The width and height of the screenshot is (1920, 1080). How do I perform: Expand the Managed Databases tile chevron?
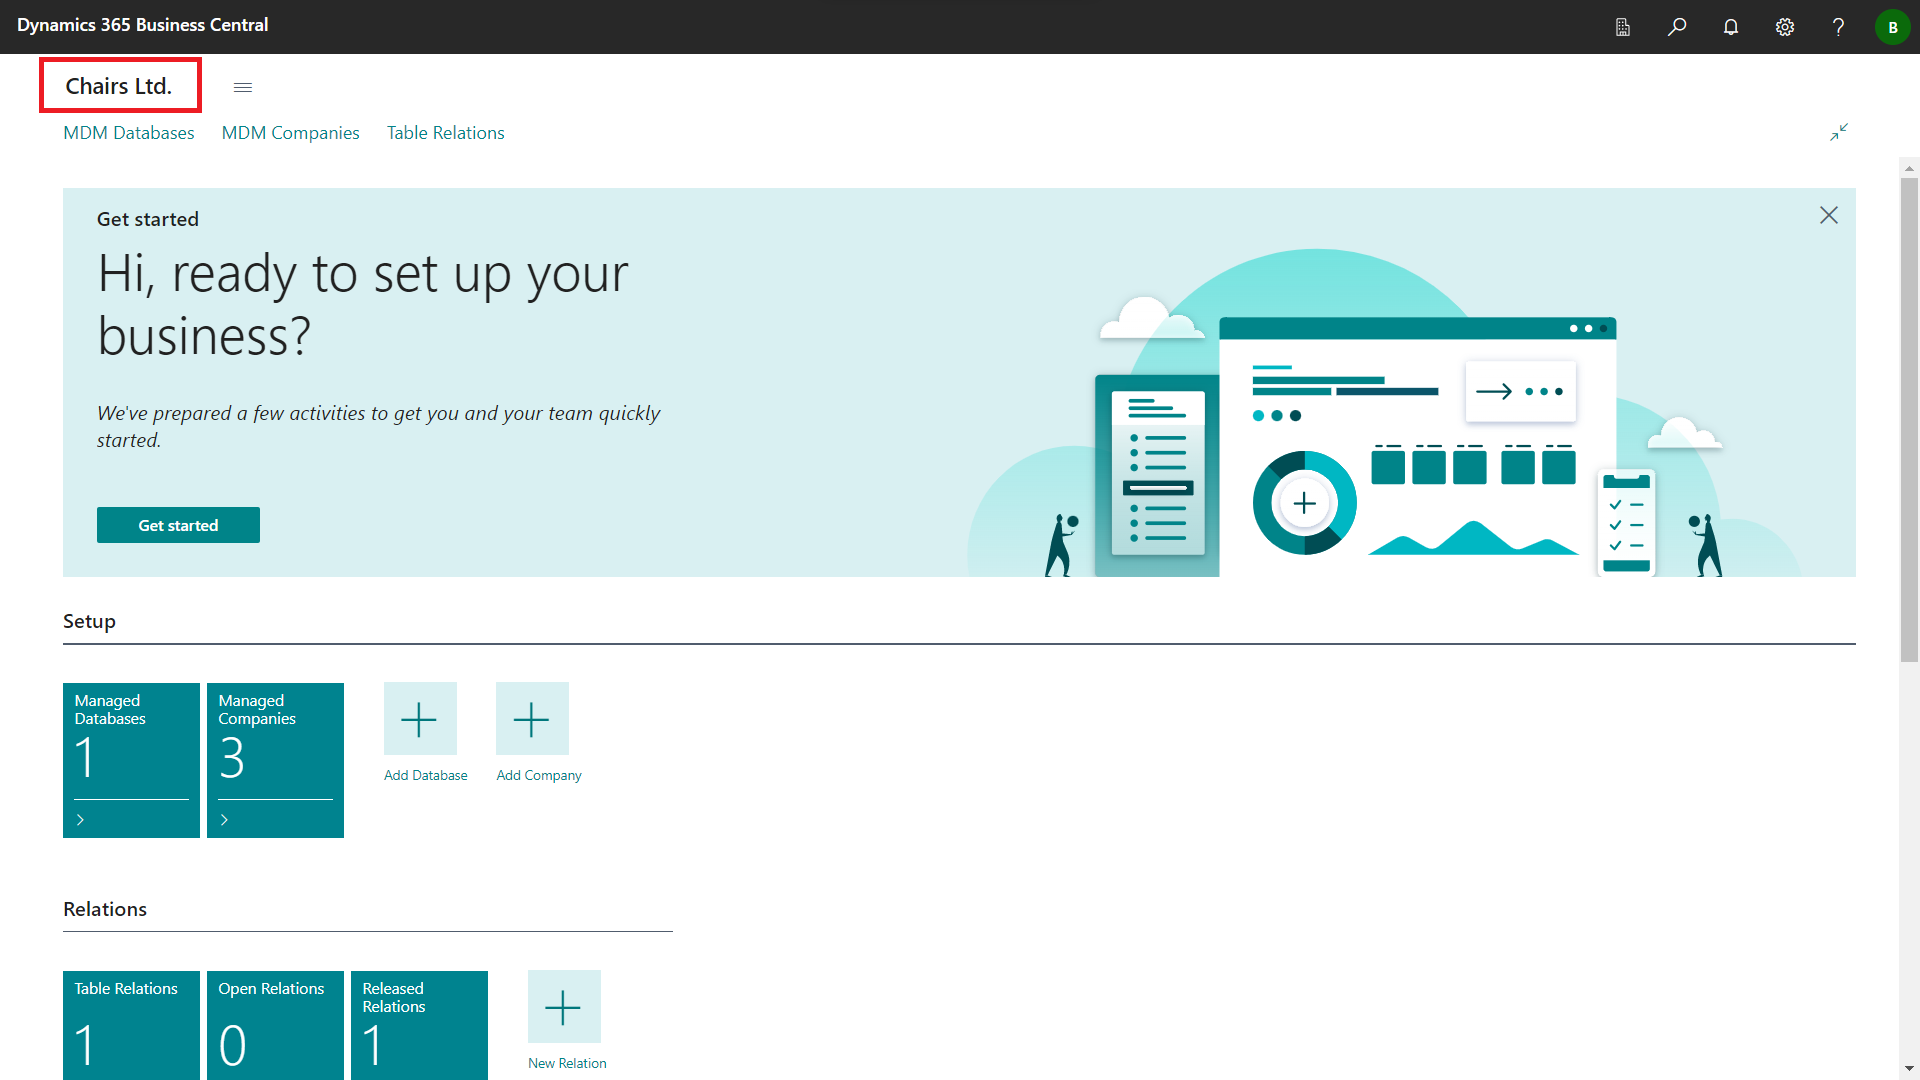tap(81, 820)
